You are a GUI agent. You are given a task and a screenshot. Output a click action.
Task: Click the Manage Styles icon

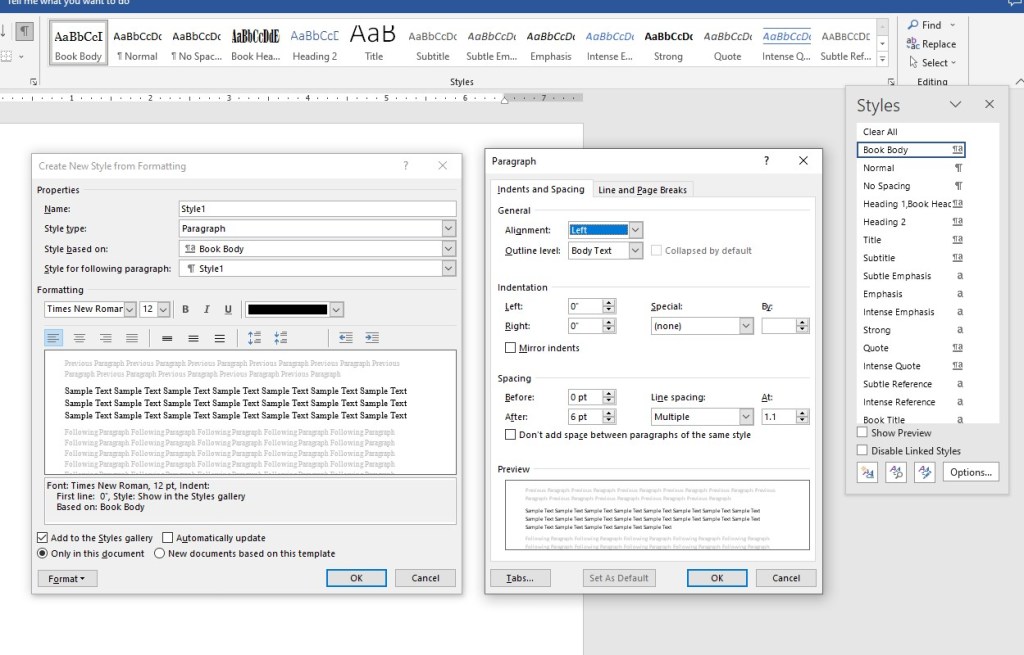pos(925,472)
